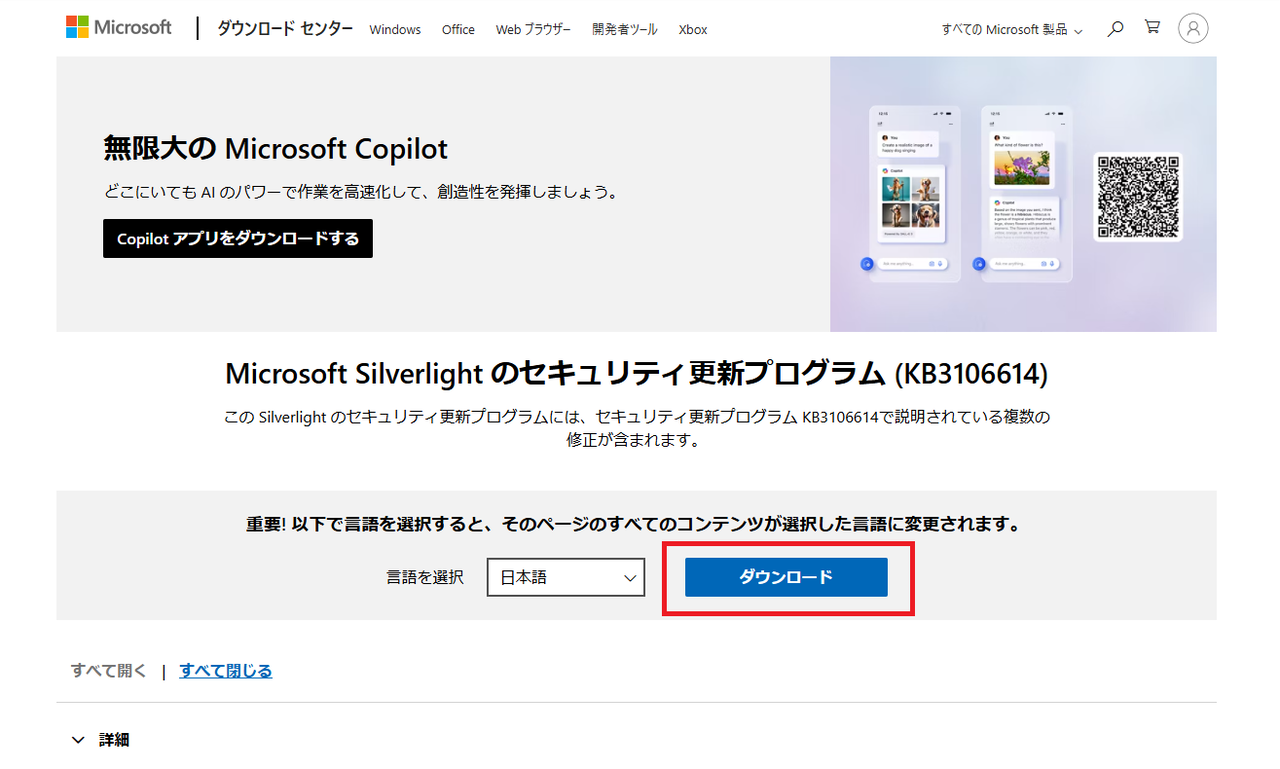The image size is (1280, 769).
Task: Open the Office navigation item
Action: (x=458, y=30)
